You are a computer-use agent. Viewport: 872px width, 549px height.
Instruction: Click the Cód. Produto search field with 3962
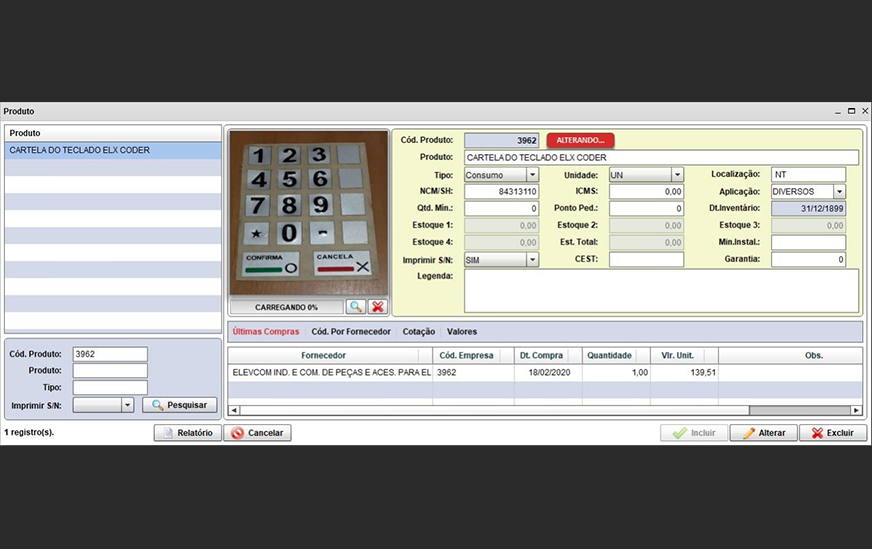[x=110, y=354]
